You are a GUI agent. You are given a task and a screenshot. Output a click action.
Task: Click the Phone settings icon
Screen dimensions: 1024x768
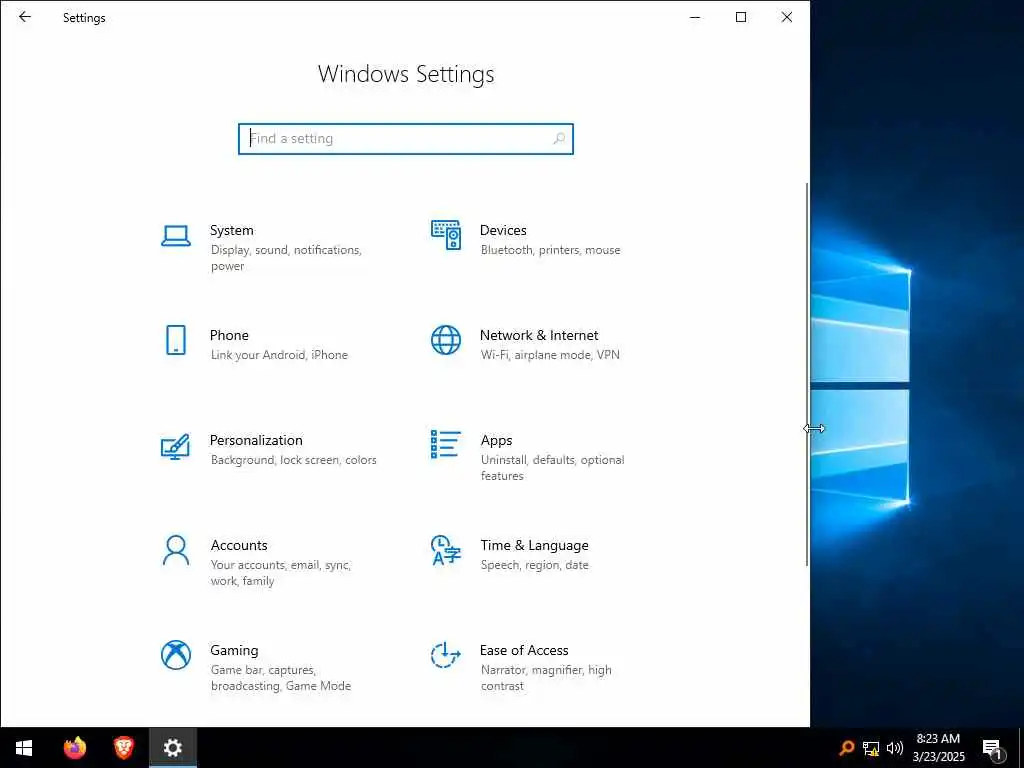(x=176, y=340)
